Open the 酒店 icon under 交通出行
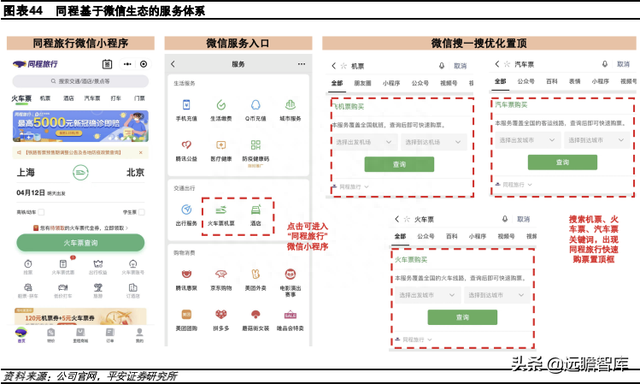 point(256,210)
